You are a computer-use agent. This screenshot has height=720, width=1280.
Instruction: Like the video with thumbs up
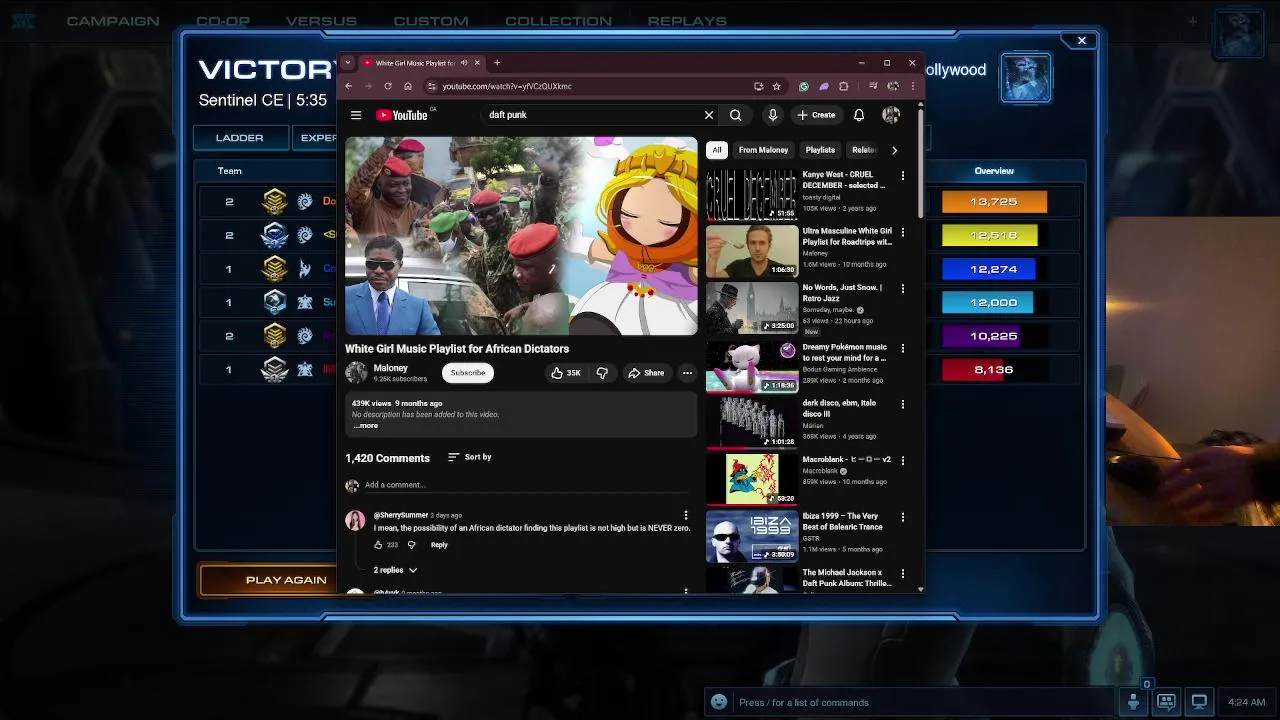pos(565,373)
